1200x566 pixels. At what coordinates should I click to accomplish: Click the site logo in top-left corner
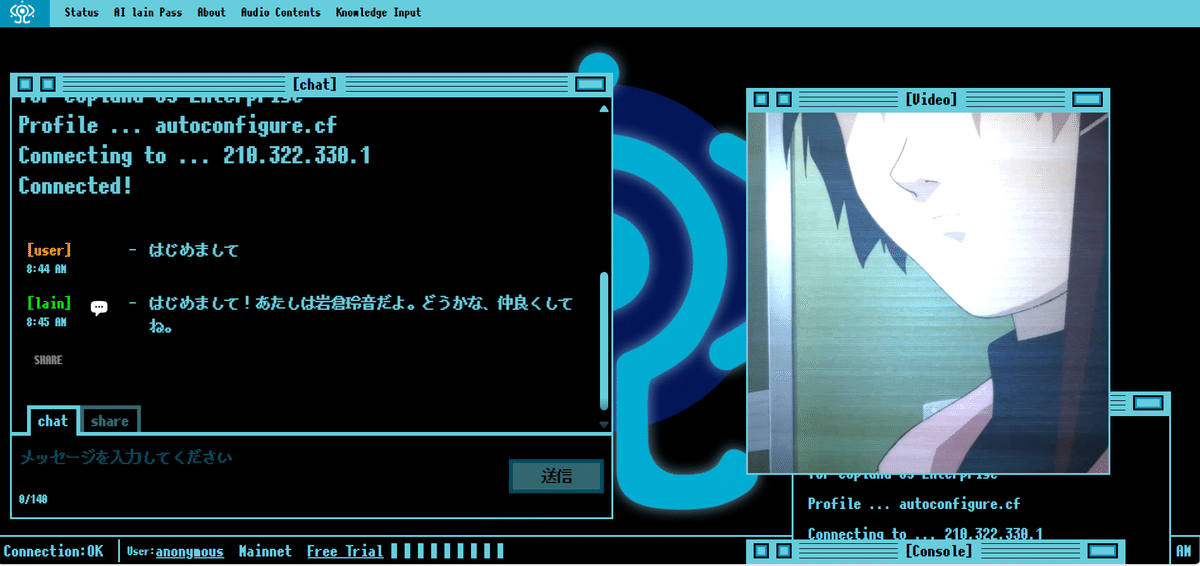24,13
